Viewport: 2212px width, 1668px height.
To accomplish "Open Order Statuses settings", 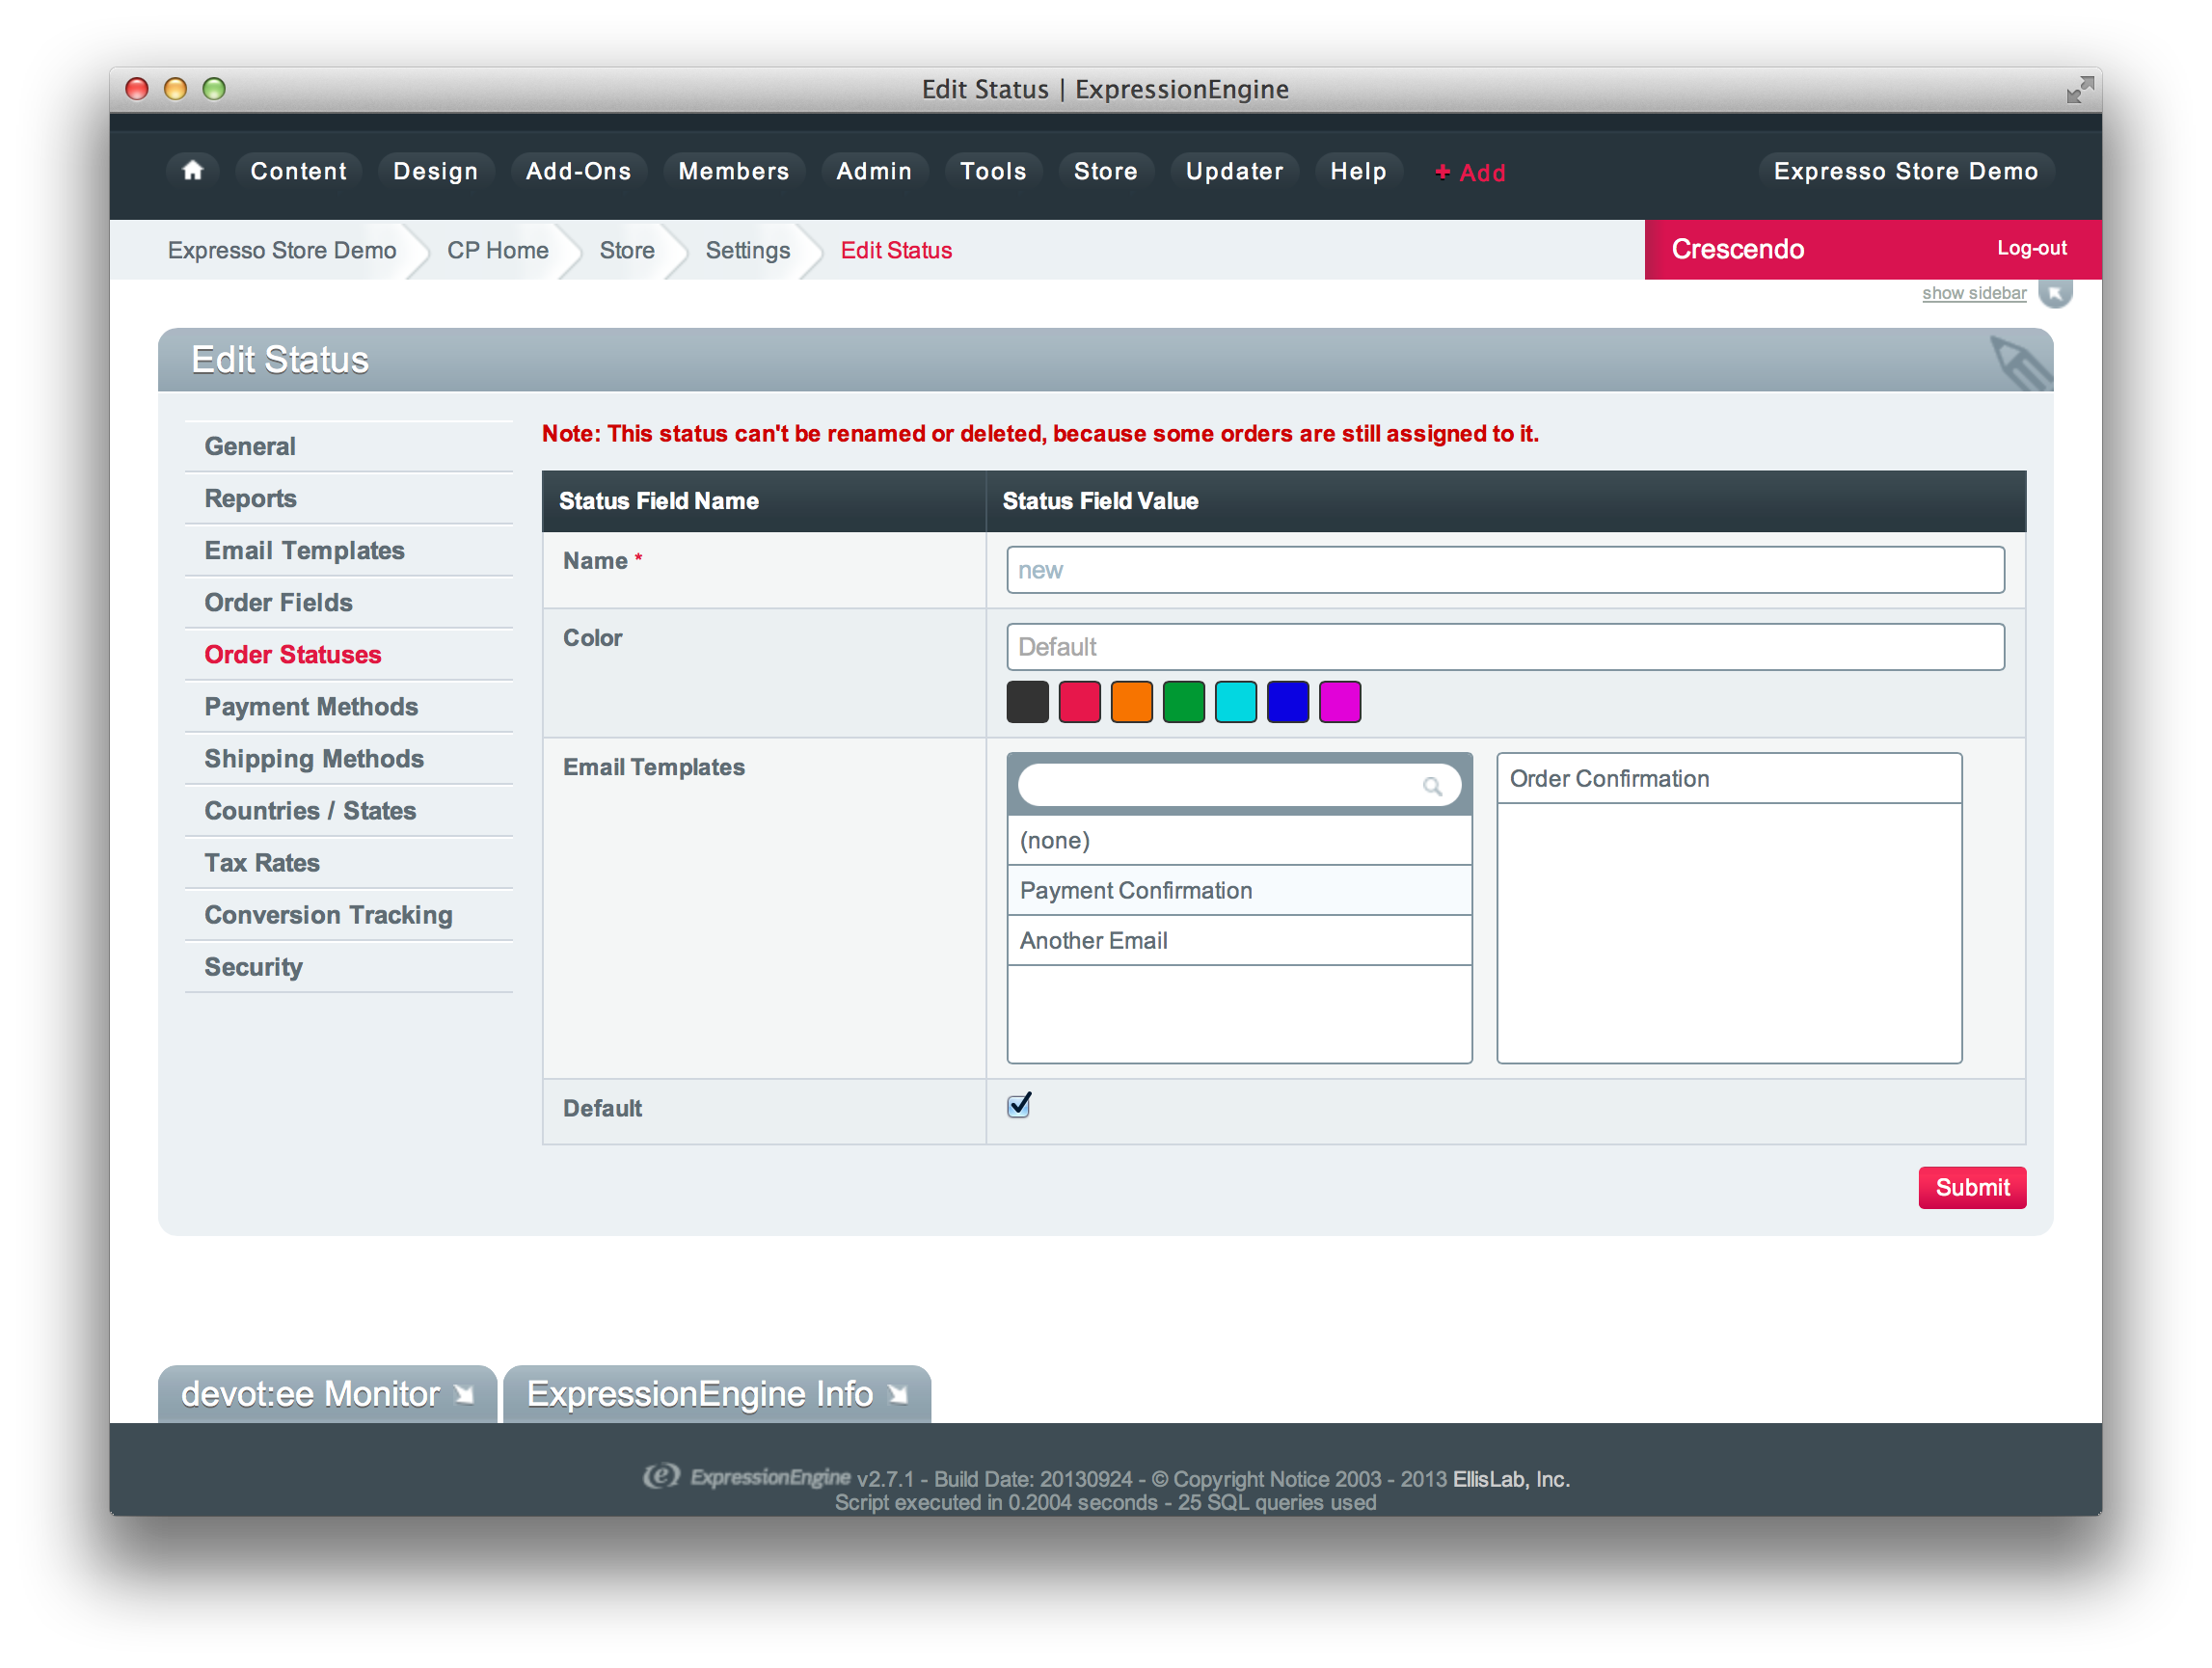I will point(348,654).
